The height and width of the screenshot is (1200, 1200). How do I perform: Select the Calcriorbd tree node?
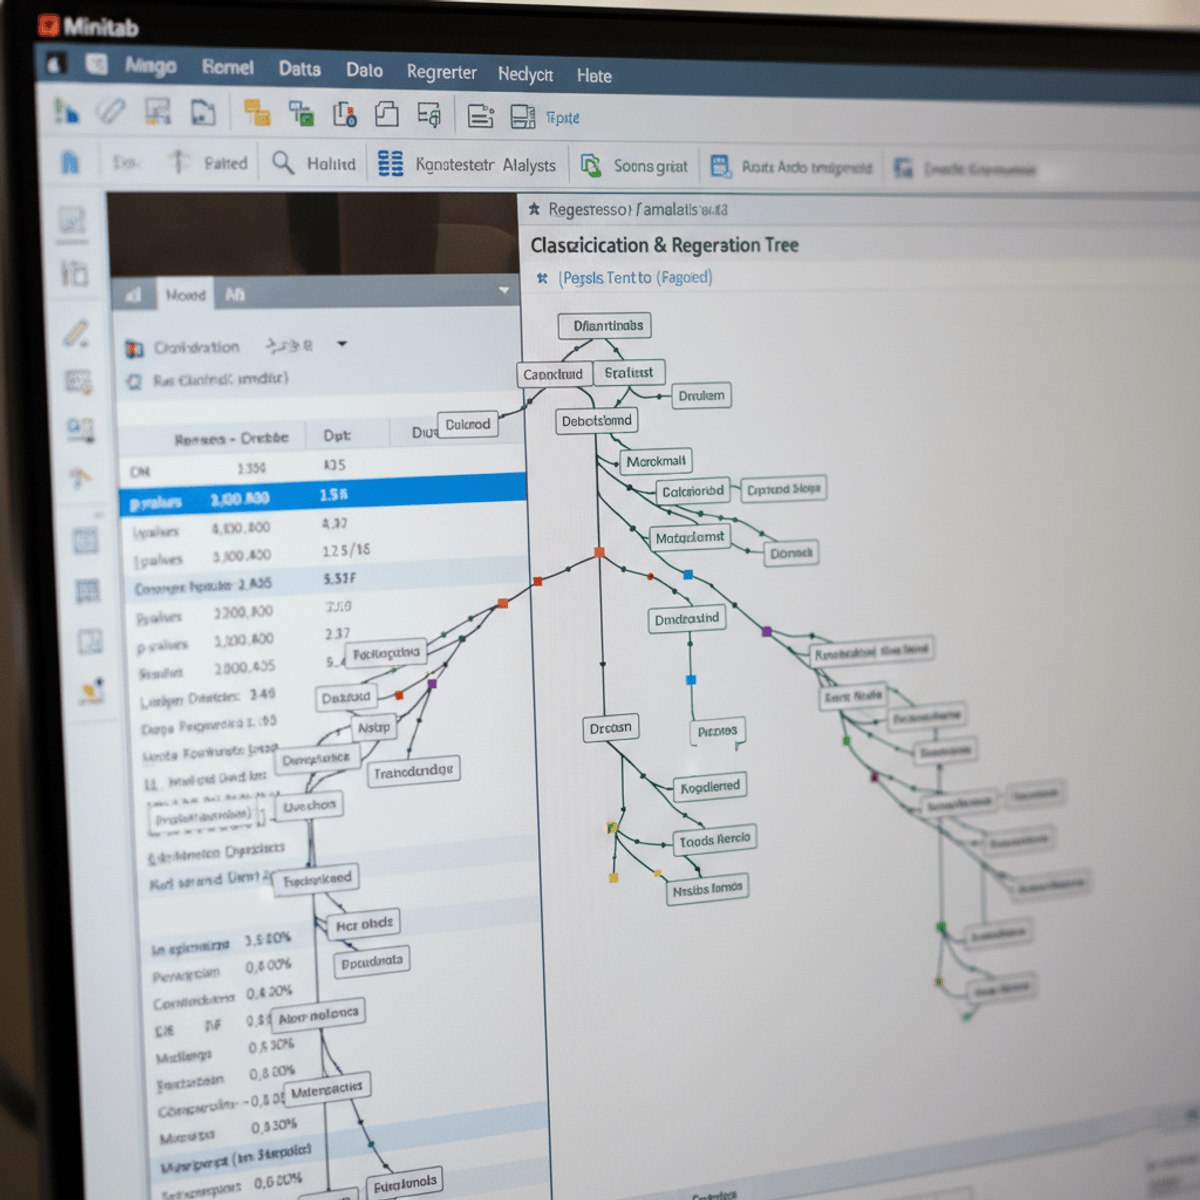tap(693, 491)
